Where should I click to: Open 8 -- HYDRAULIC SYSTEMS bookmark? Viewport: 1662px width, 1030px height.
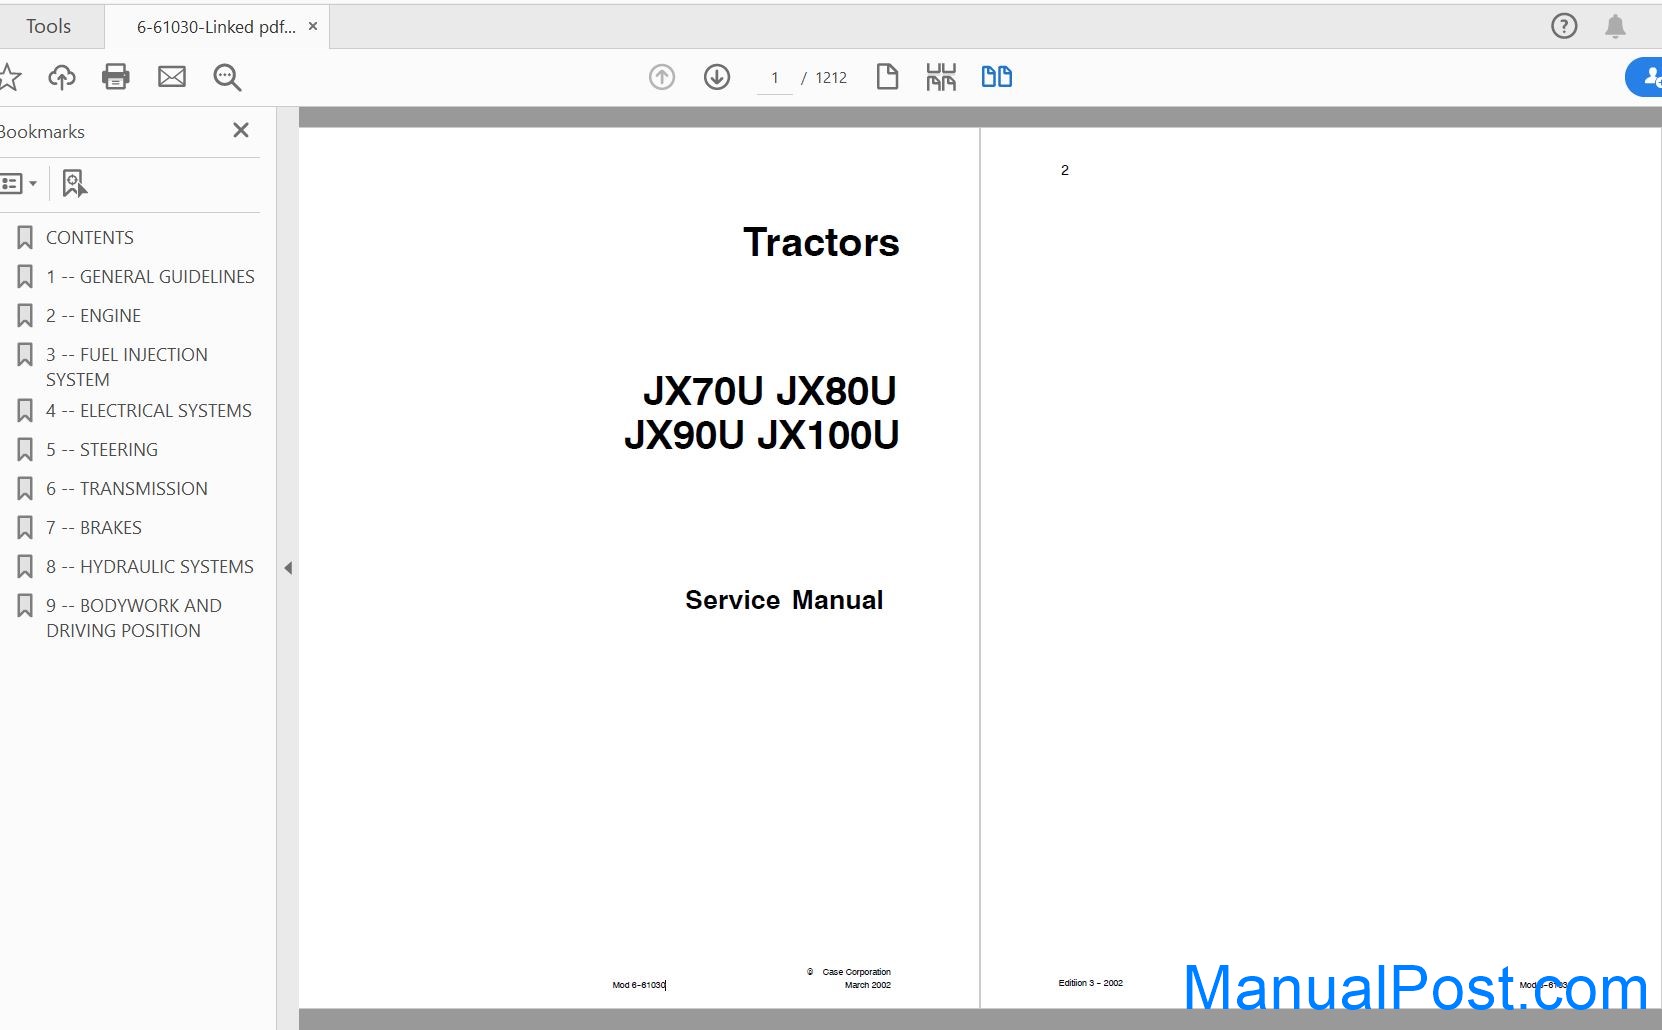click(x=150, y=567)
